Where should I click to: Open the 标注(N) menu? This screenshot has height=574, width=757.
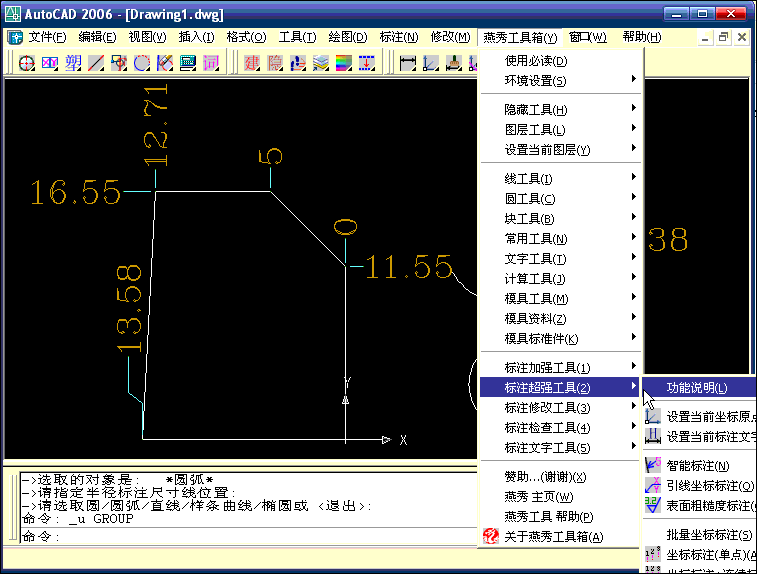398,37
